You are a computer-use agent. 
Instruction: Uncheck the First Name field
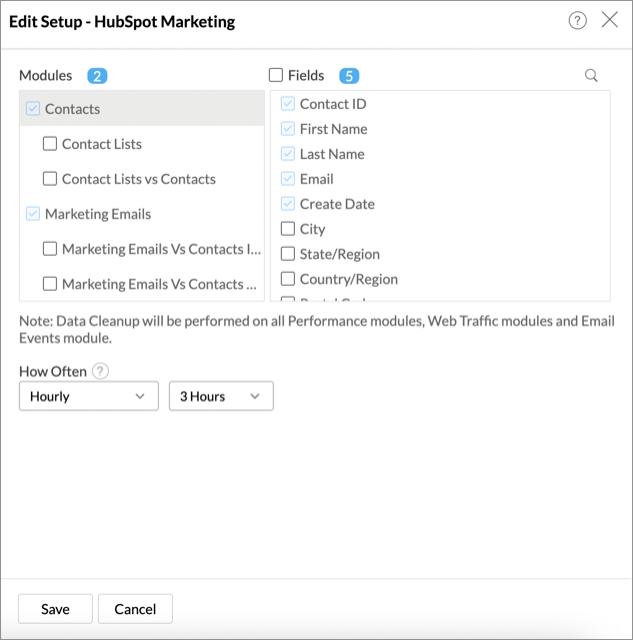(288, 129)
